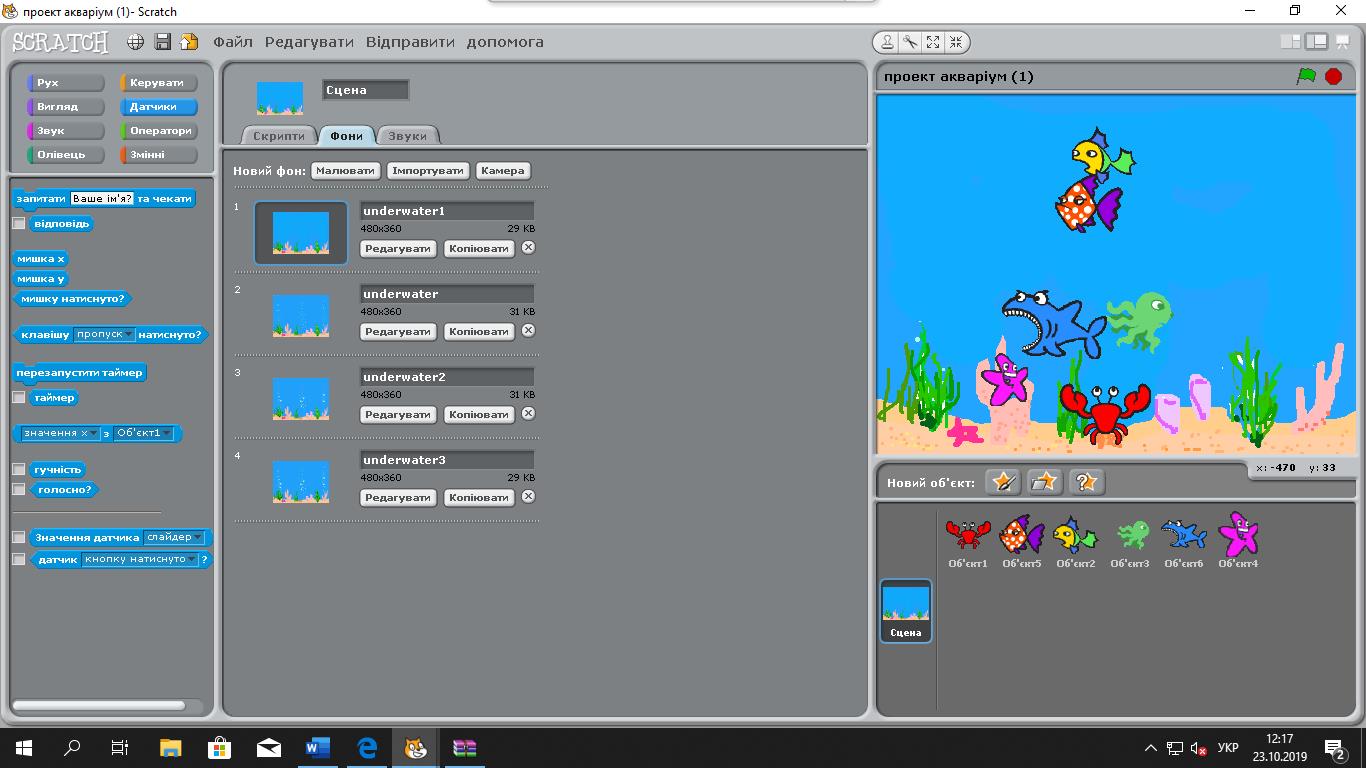
Task: Enable the Значення датчика checkbox
Action: pyautogui.click(x=19, y=538)
